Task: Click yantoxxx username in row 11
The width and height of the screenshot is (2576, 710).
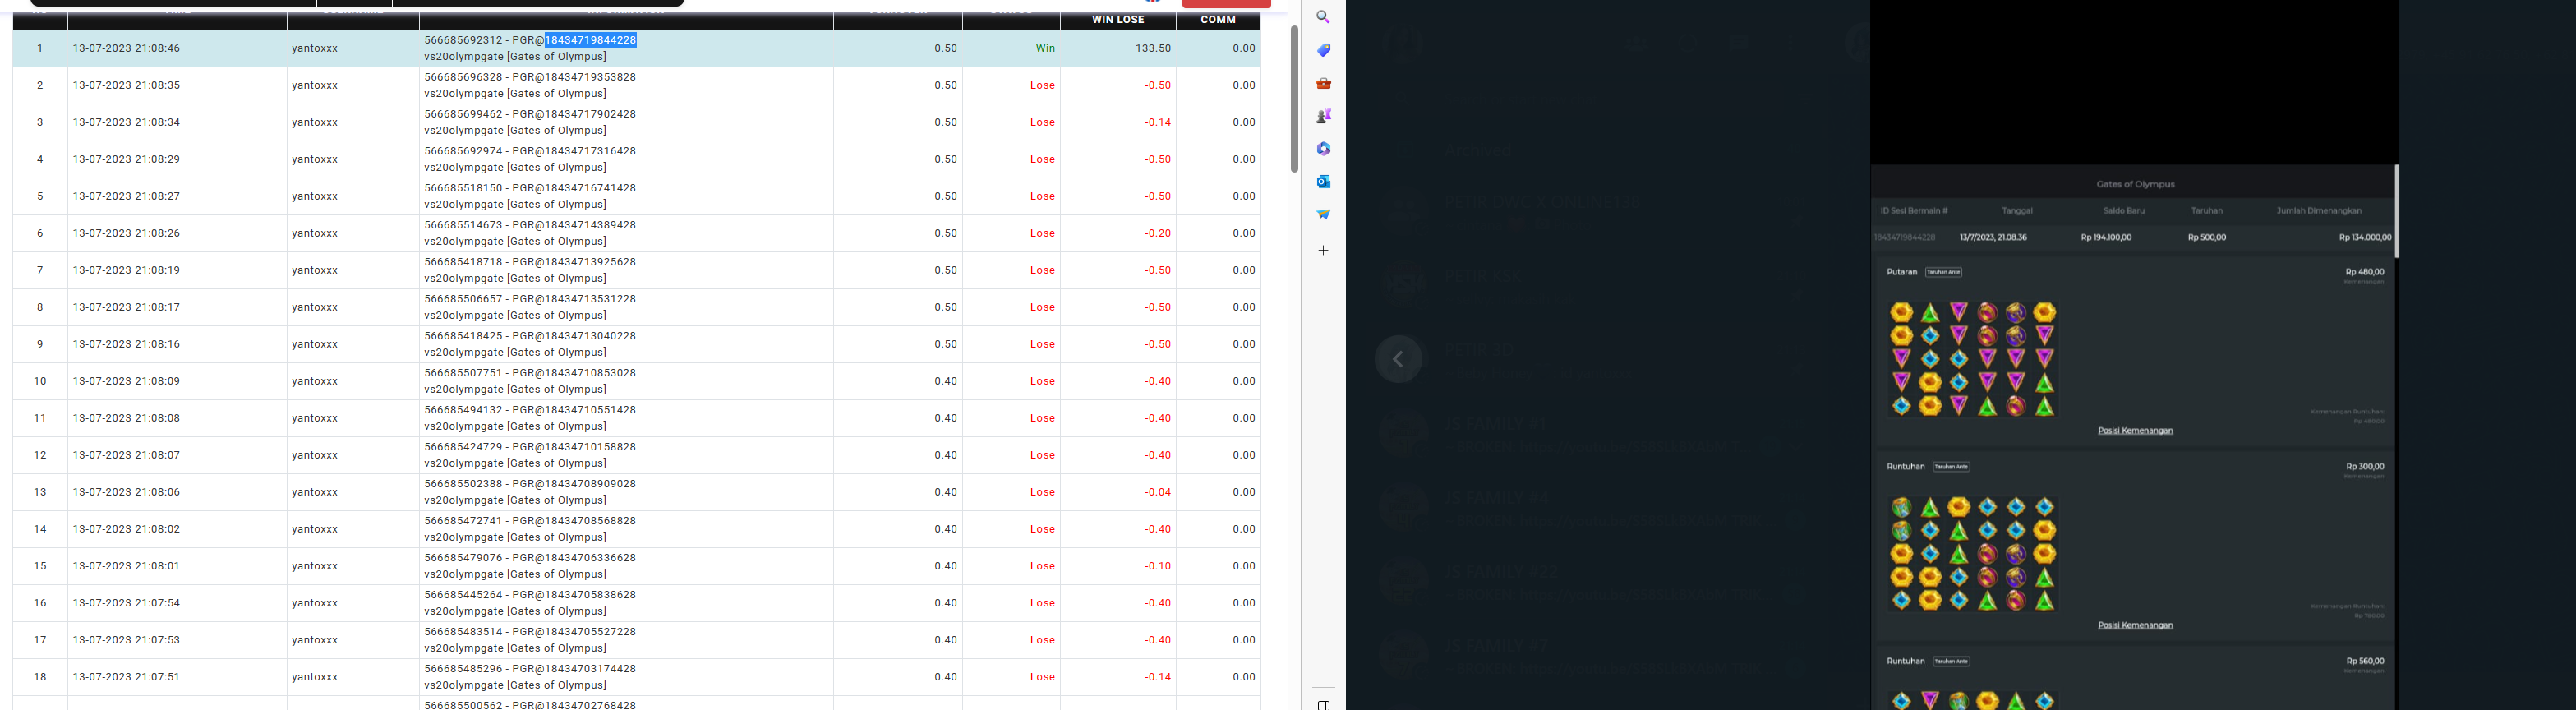Action: tap(315, 418)
